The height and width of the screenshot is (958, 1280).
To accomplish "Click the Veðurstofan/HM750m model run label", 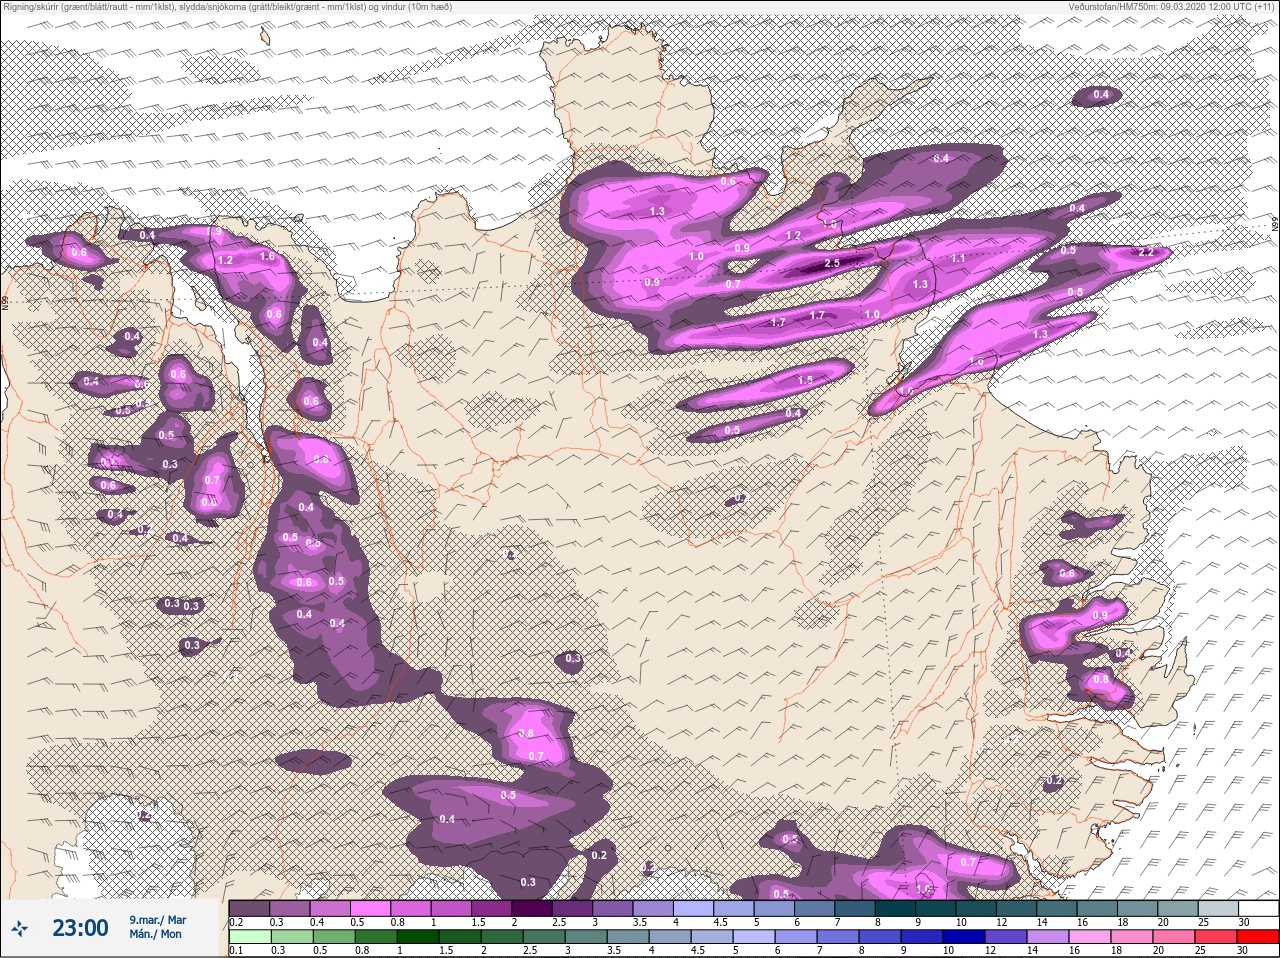I will (1172, 6).
